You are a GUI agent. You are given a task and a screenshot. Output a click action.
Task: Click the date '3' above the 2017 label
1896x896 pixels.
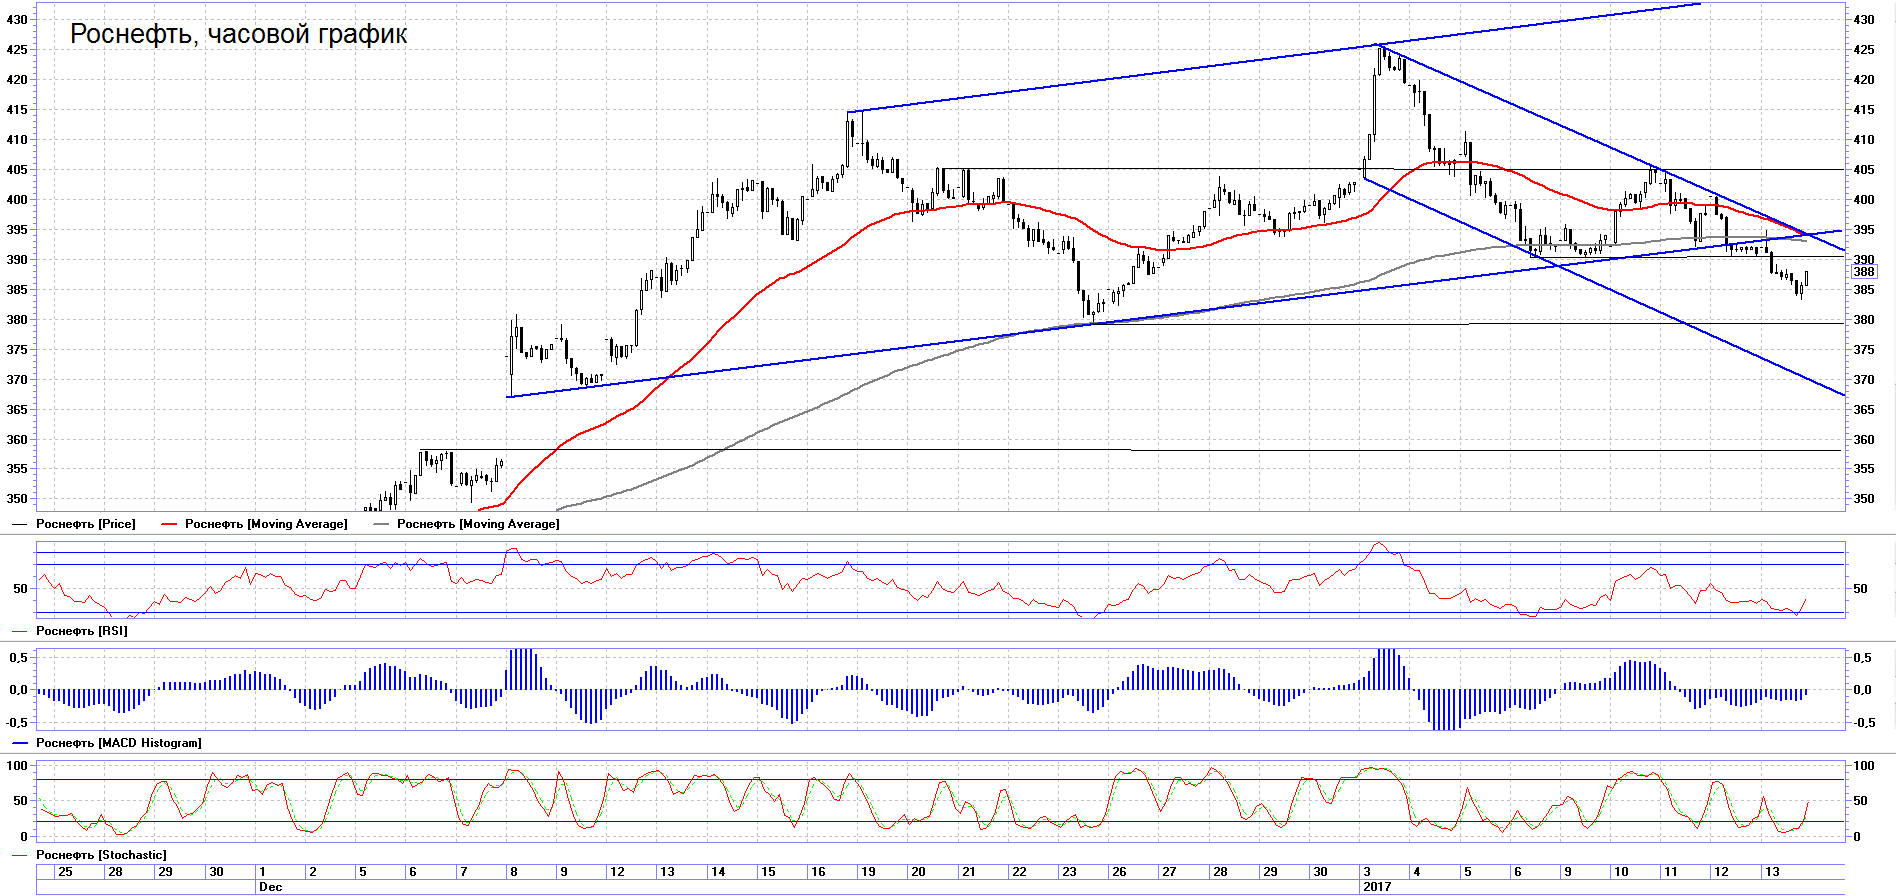pyautogui.click(x=1367, y=872)
